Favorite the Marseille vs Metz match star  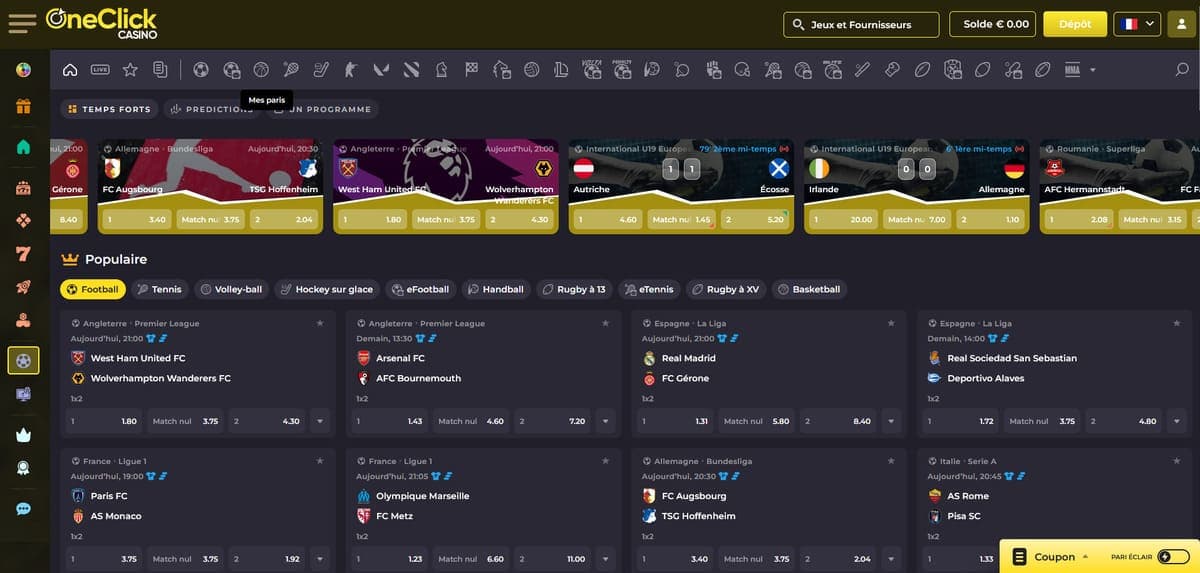tap(606, 461)
